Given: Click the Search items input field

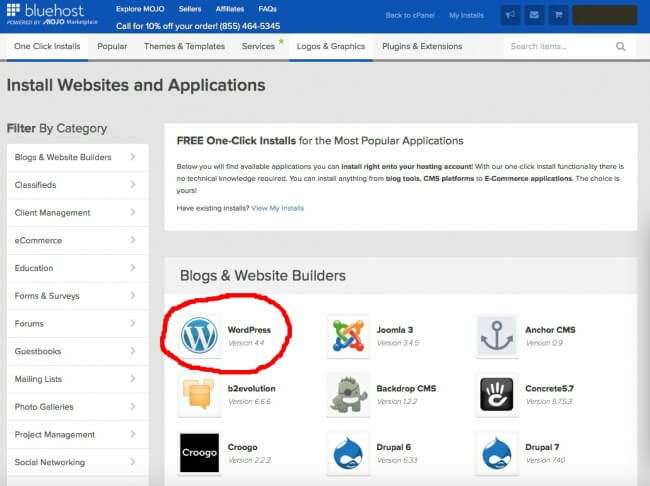Looking at the screenshot, I should 558,46.
